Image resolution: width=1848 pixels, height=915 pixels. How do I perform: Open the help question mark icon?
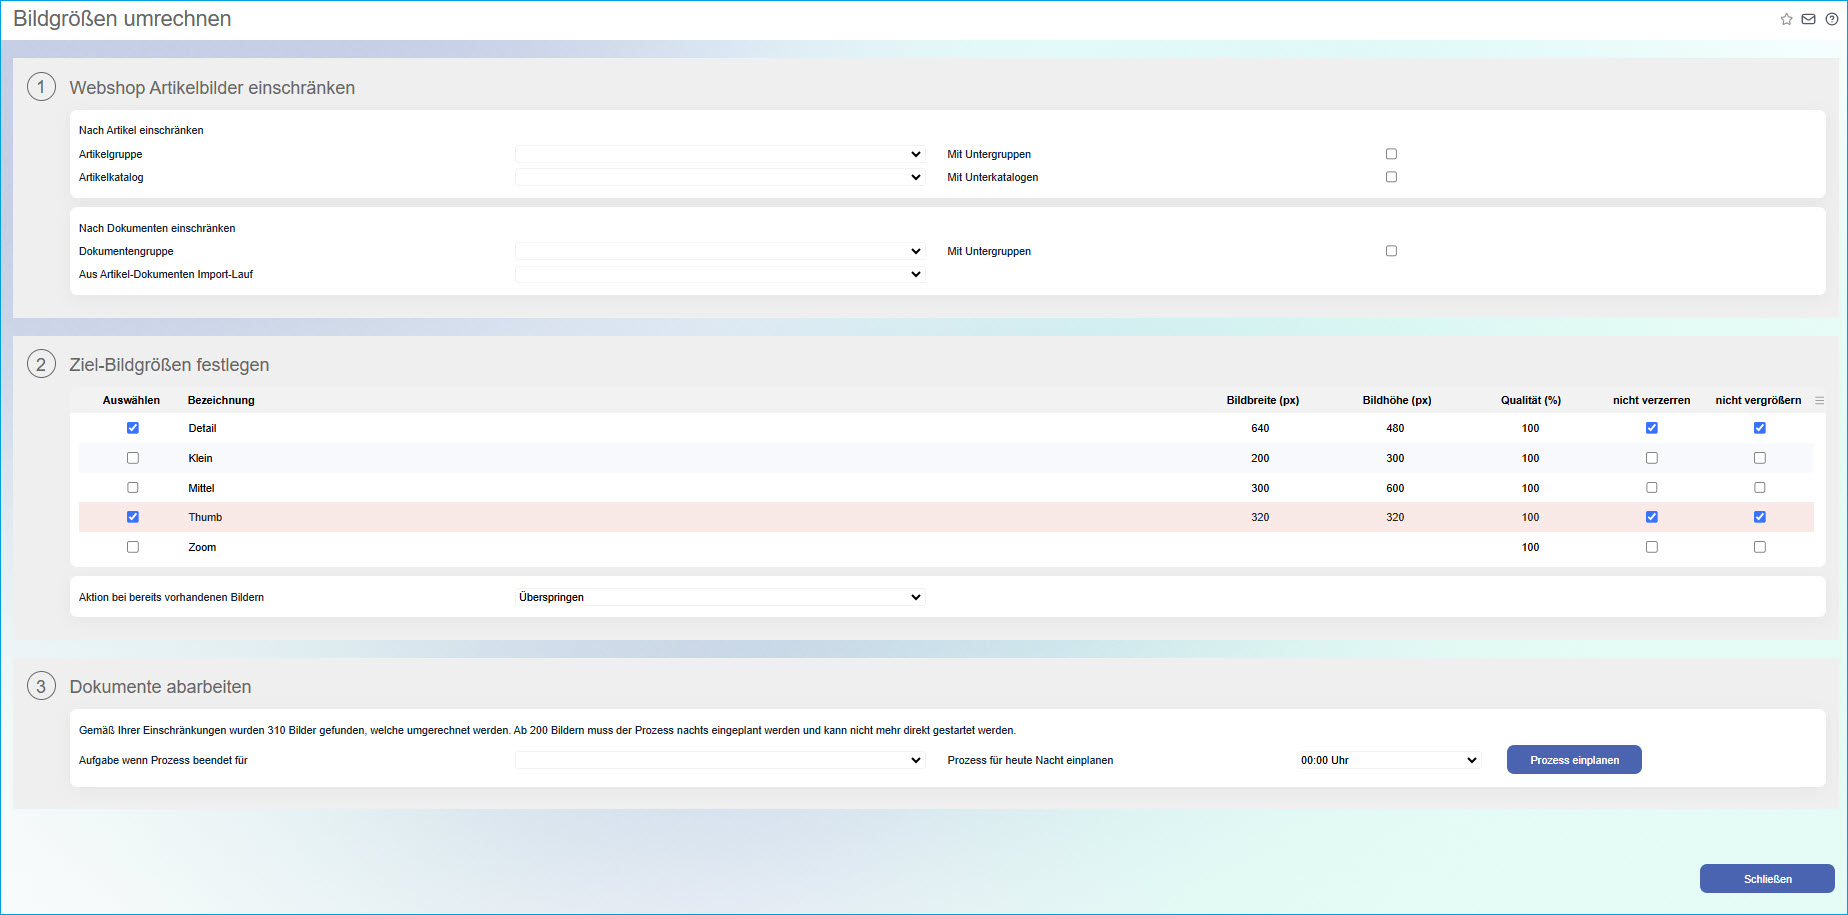pyautogui.click(x=1831, y=19)
